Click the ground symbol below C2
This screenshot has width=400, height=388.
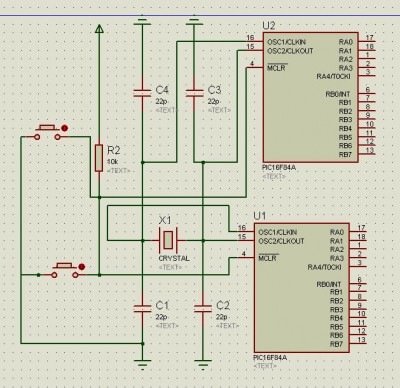[203, 365]
